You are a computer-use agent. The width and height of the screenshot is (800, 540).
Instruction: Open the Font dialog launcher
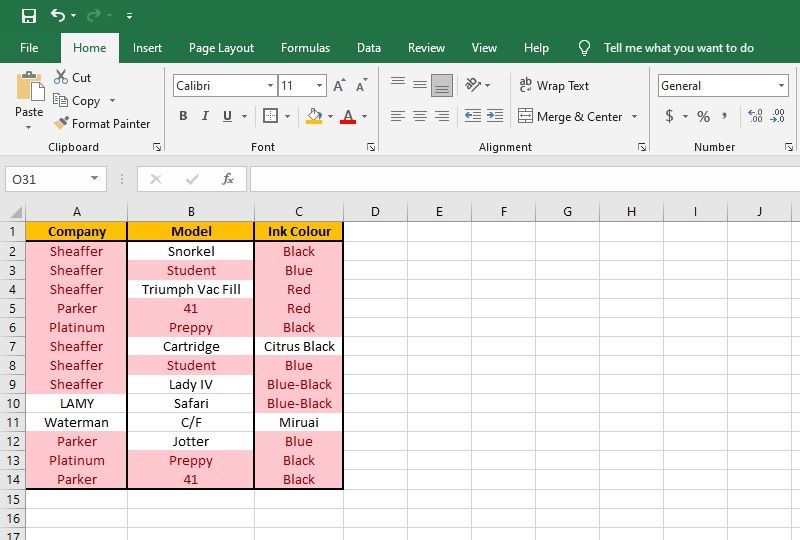pos(371,148)
